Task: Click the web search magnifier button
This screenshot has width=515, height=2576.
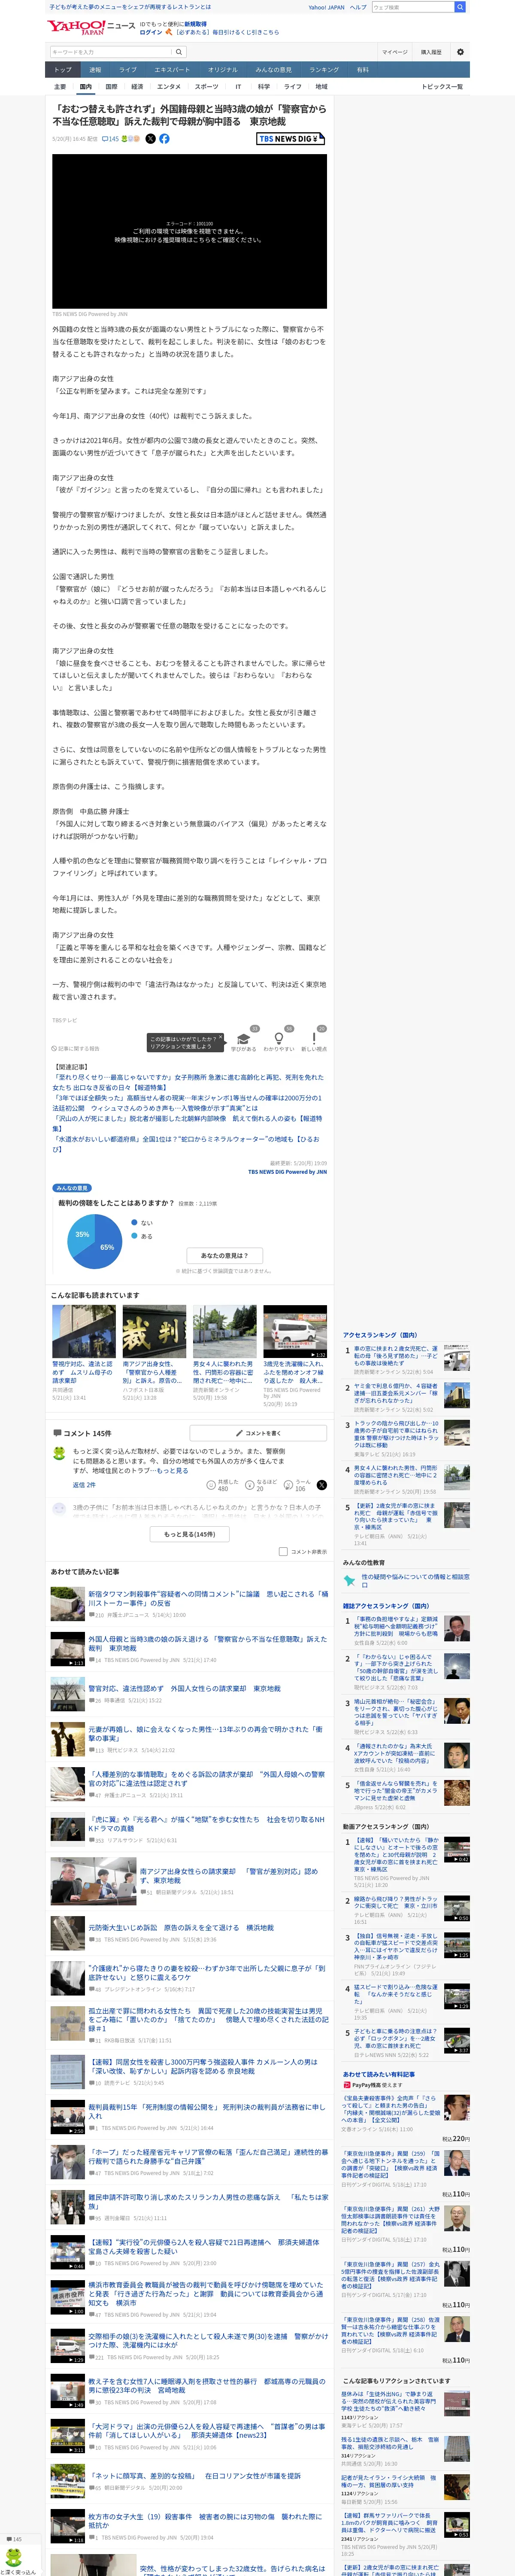Action: (x=460, y=7)
